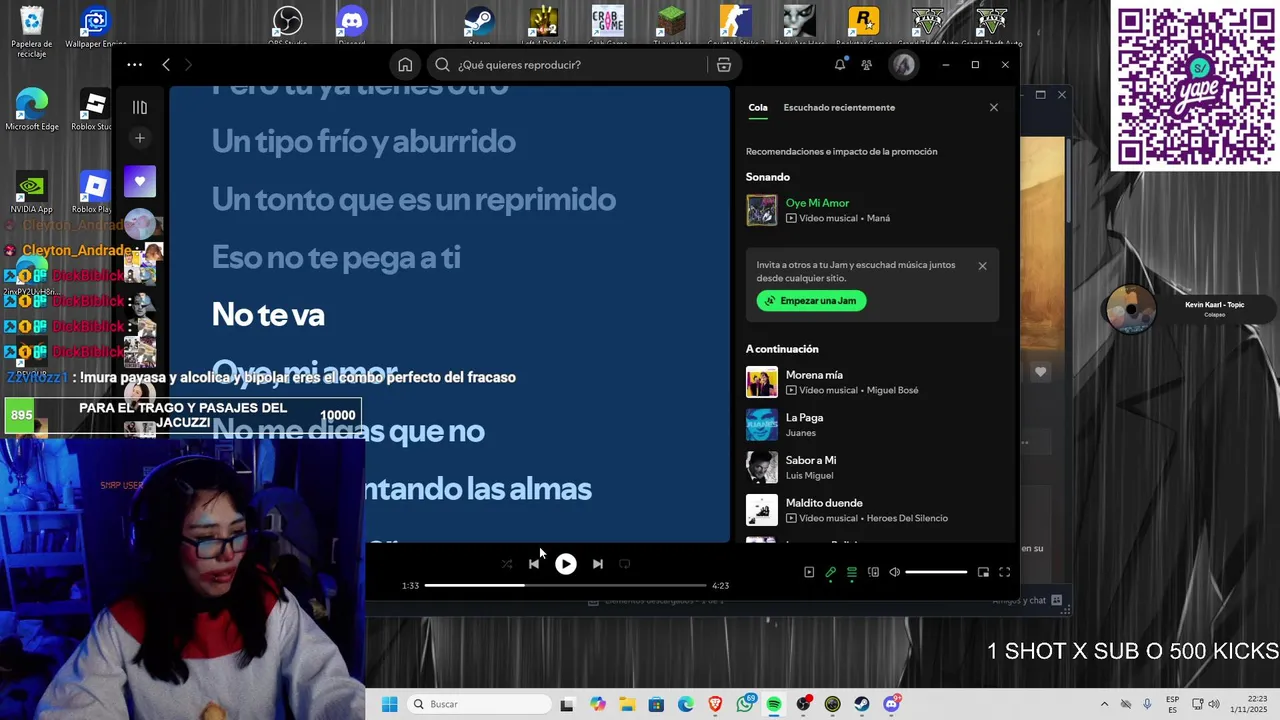Open Windows Start menu
This screenshot has width=1280, height=720.
click(389, 704)
